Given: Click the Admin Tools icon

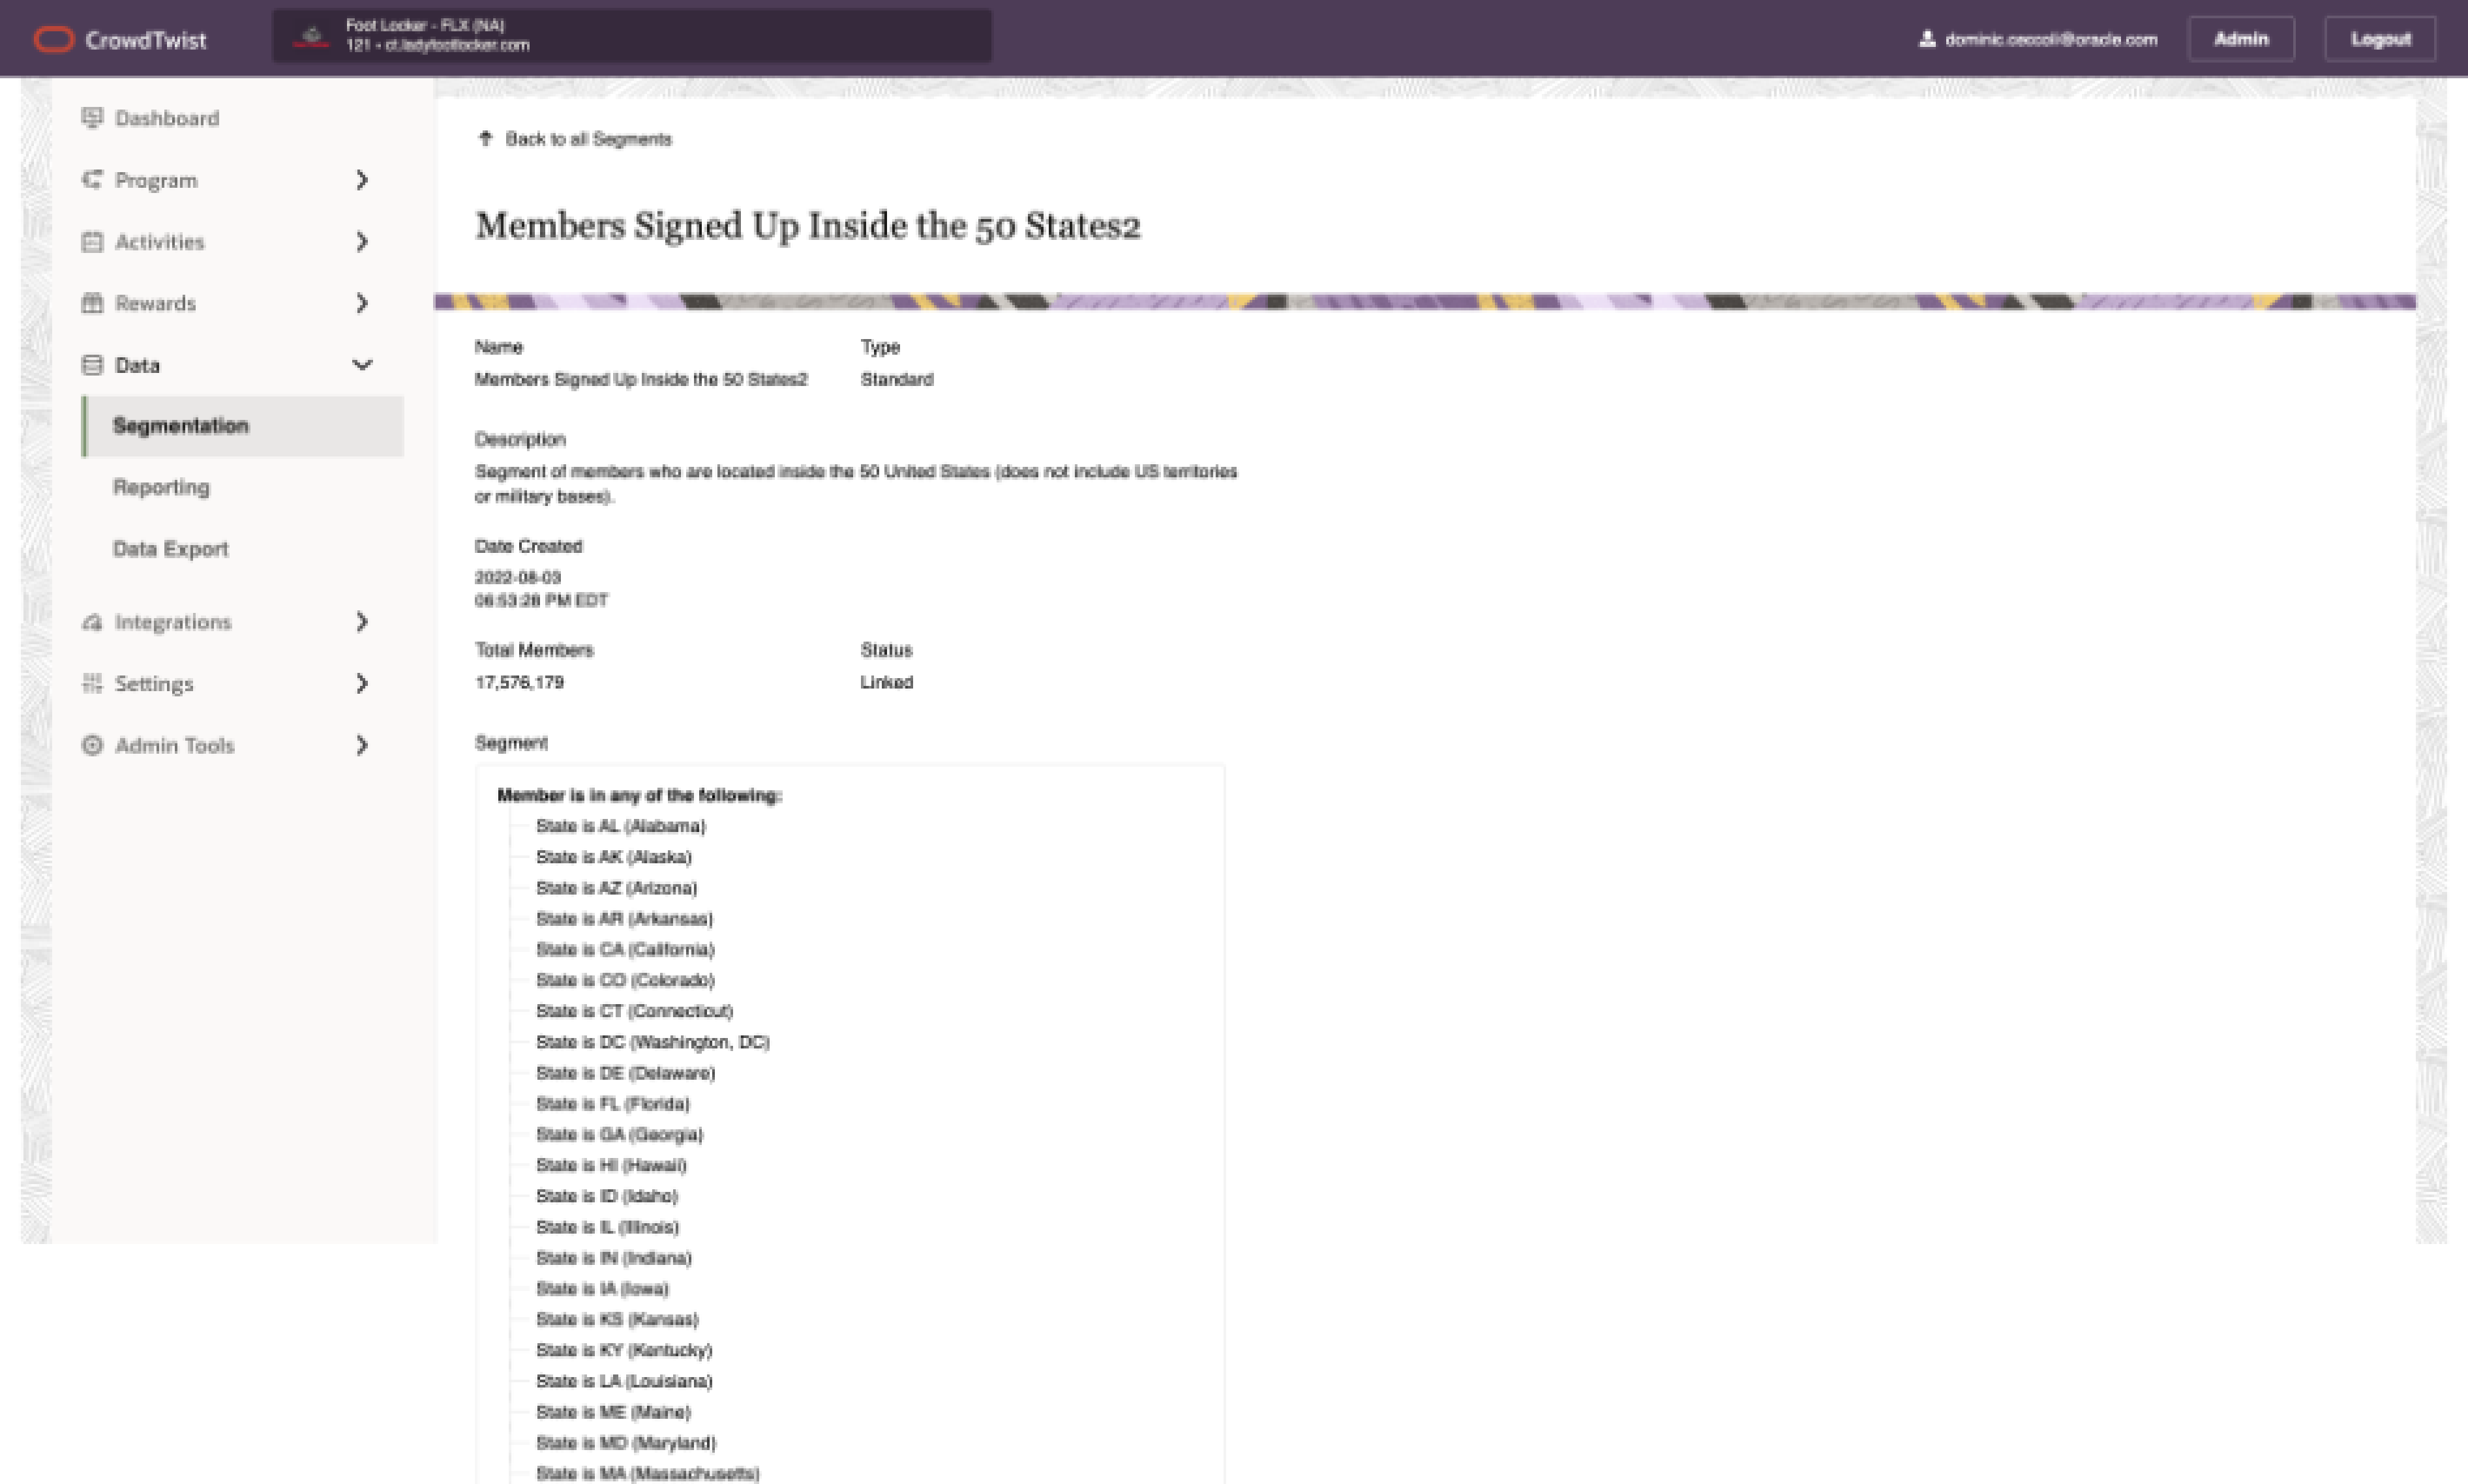Looking at the screenshot, I should [92, 745].
